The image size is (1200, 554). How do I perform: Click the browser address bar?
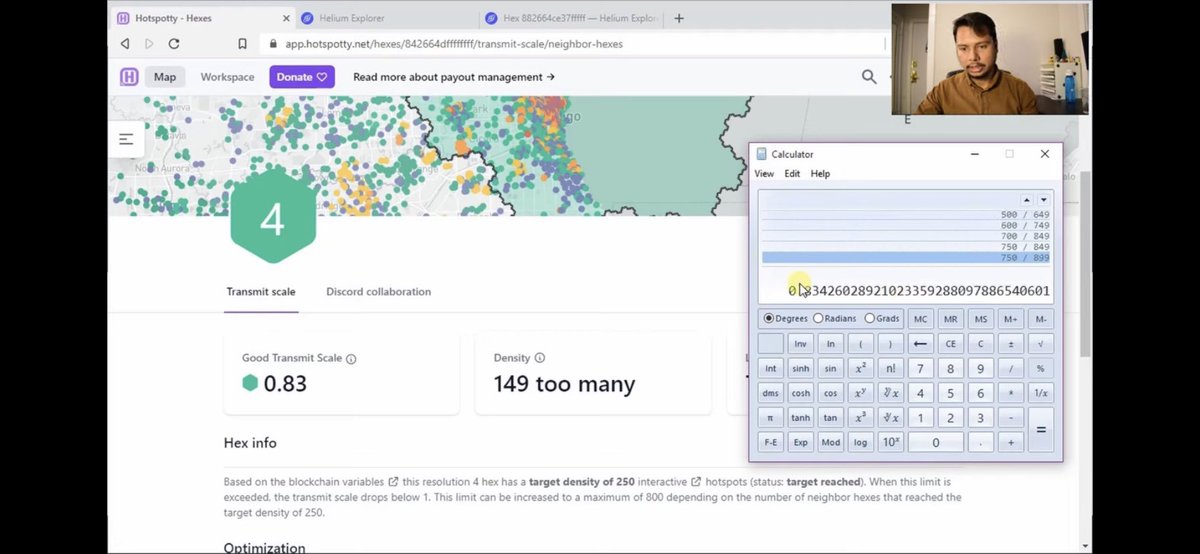tap(570, 44)
